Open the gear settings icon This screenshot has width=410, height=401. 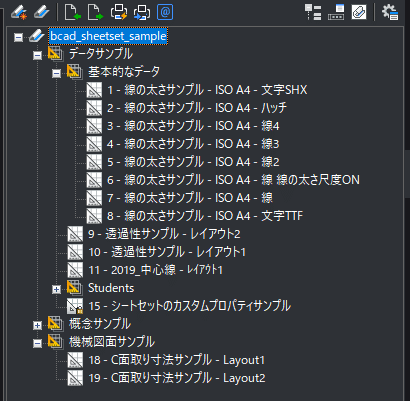coord(390,12)
